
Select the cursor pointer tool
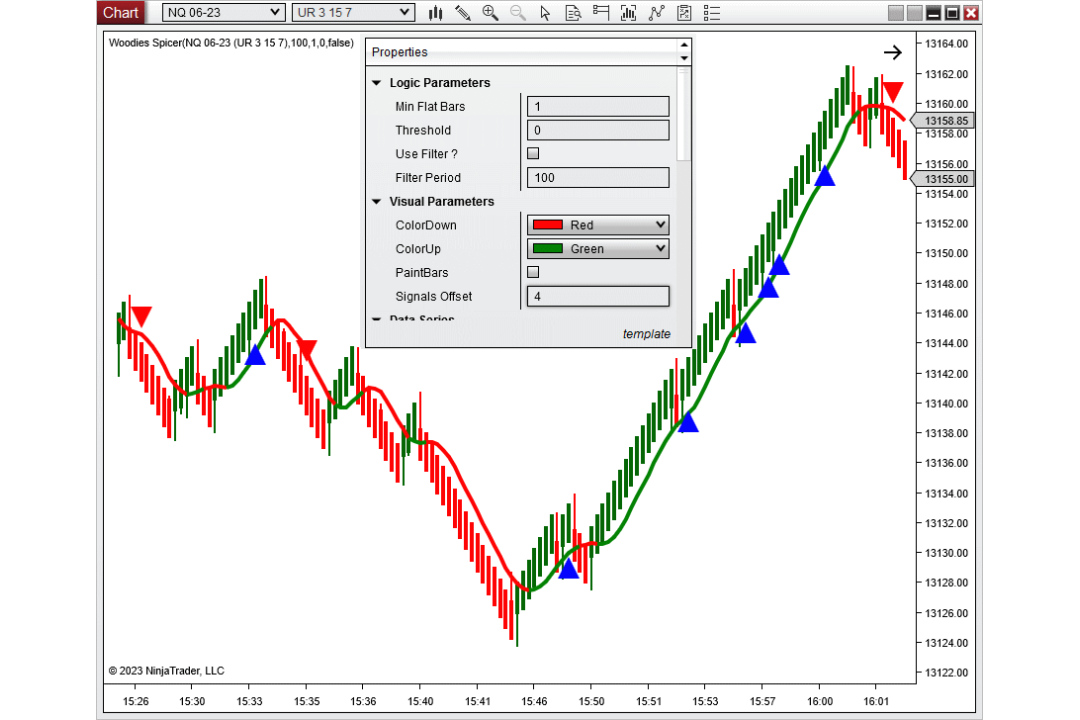[546, 13]
